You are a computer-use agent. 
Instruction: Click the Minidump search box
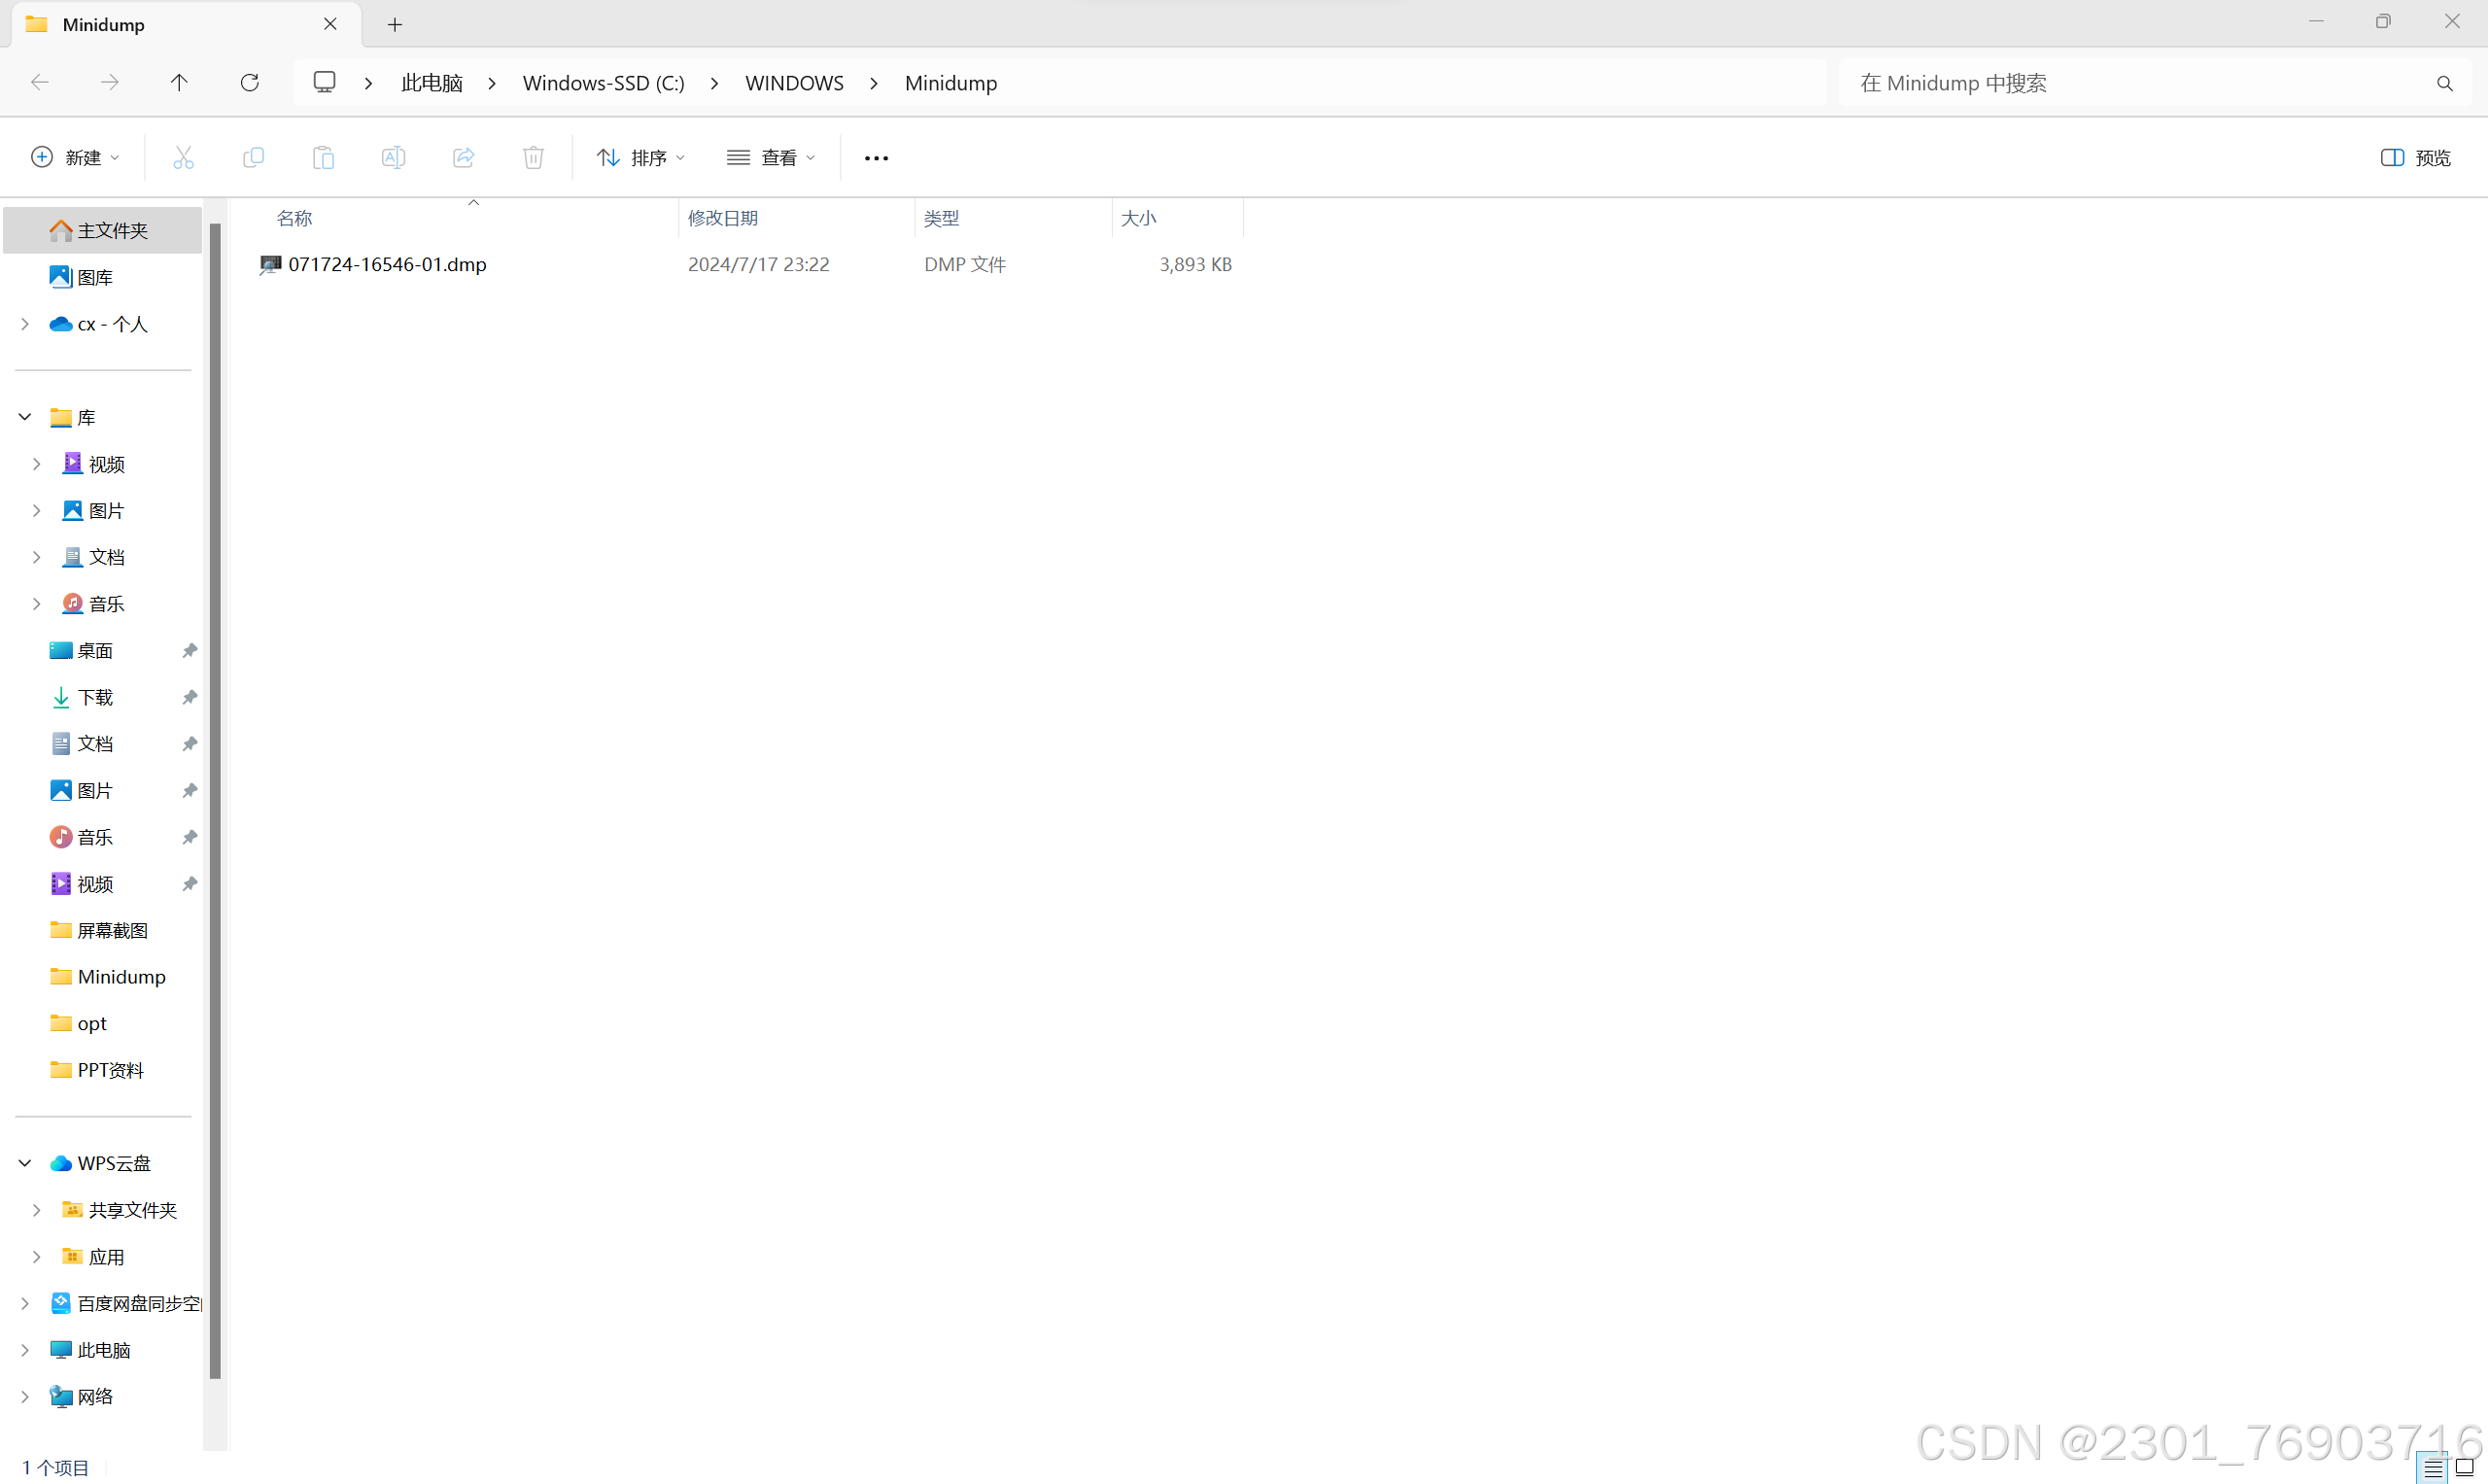pos(2140,83)
